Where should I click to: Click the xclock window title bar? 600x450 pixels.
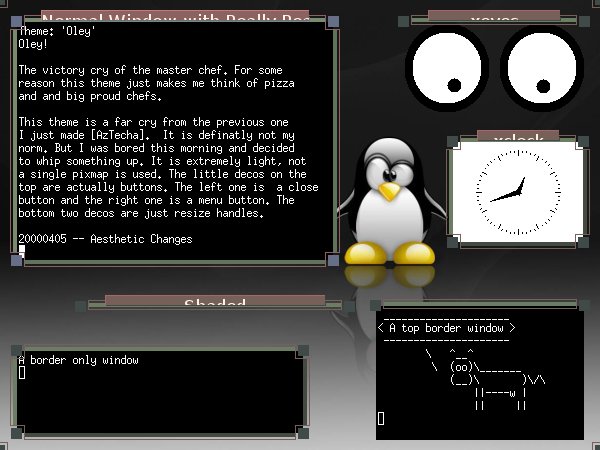518,136
